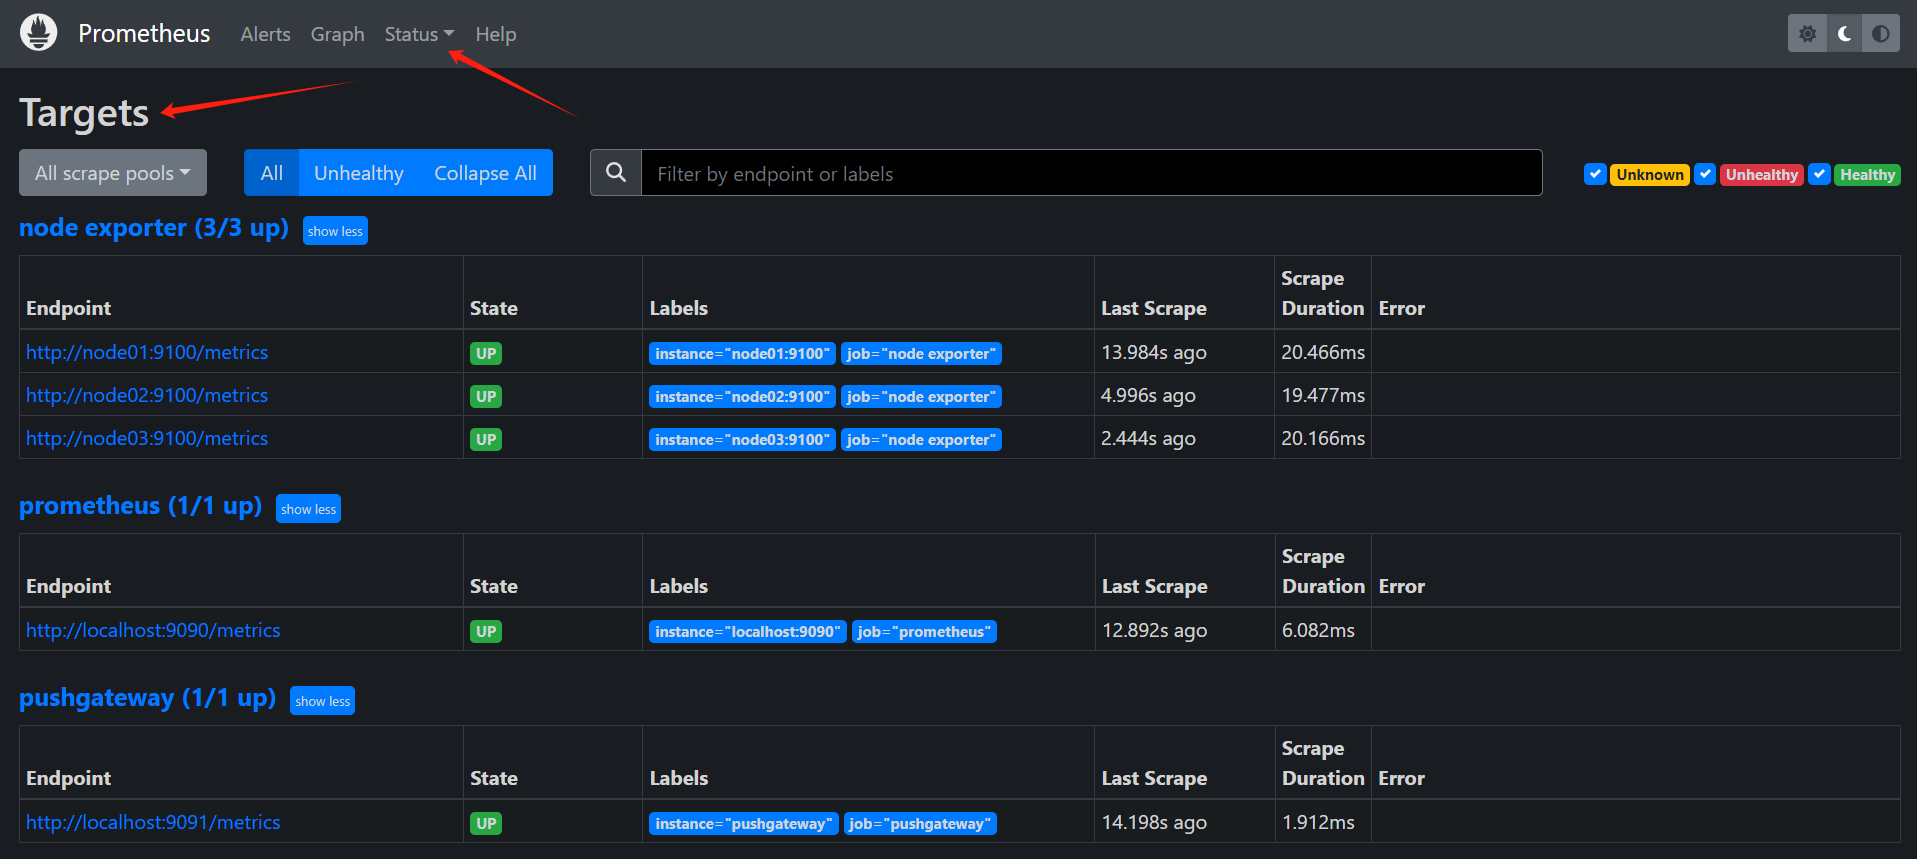Click the magnifier search icon

coord(616,173)
